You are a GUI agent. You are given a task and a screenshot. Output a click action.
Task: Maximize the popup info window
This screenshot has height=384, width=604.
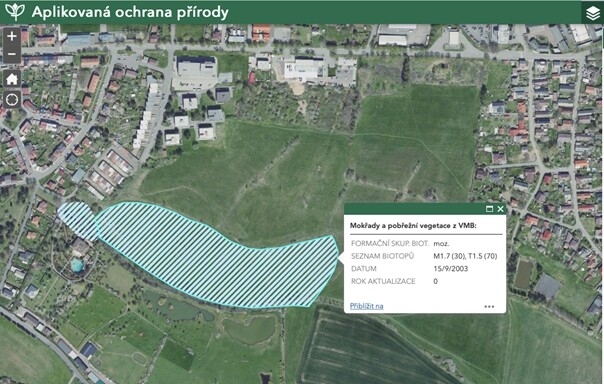pos(489,209)
